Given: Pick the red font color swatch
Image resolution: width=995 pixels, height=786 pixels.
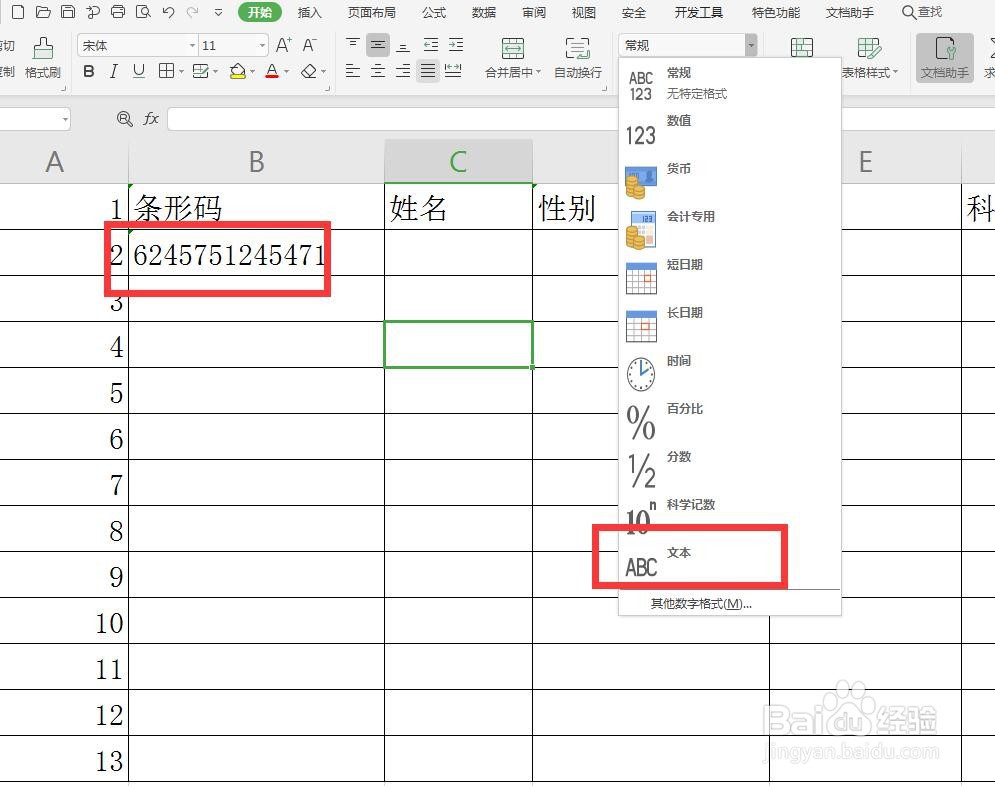Looking at the screenshot, I should click(273, 74).
